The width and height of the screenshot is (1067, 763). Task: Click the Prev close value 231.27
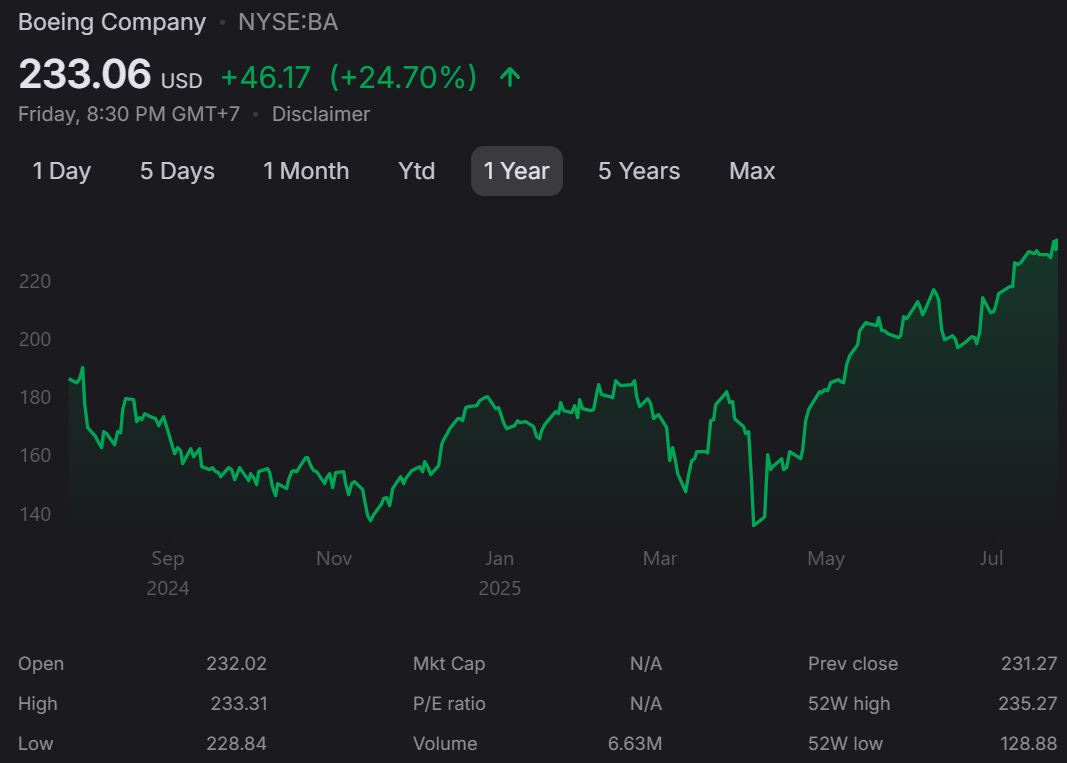[1029, 663]
